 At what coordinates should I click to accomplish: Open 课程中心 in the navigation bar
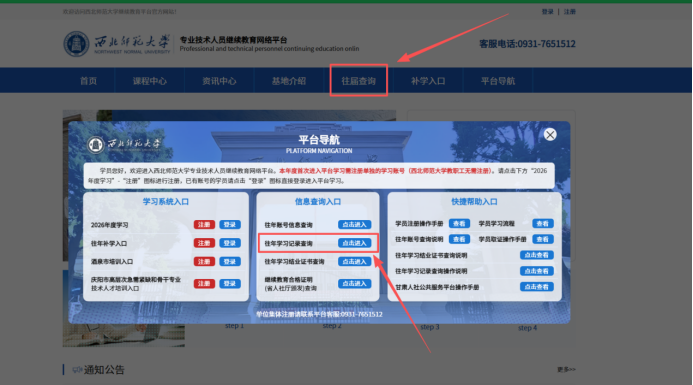pos(150,81)
